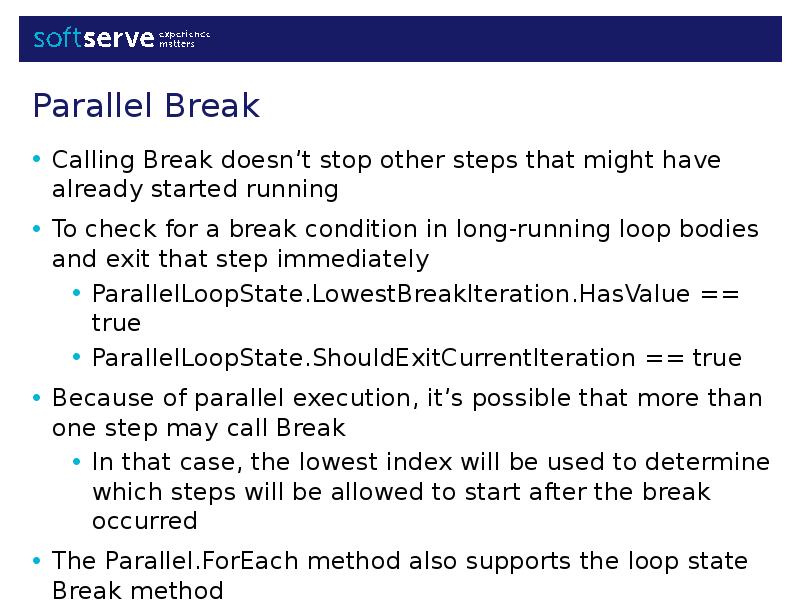Click the sub-bullet before "In that case"
The height and width of the screenshot is (600, 800).
pyautogui.click(x=77, y=462)
